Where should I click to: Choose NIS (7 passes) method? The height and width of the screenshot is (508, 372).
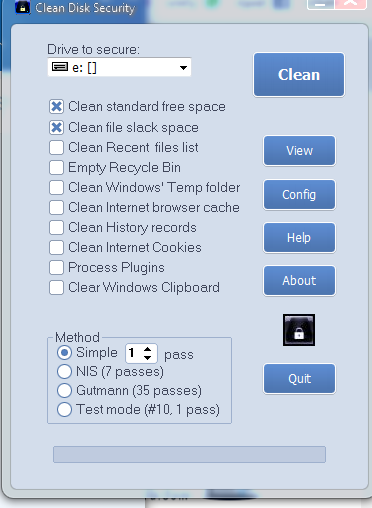64,371
